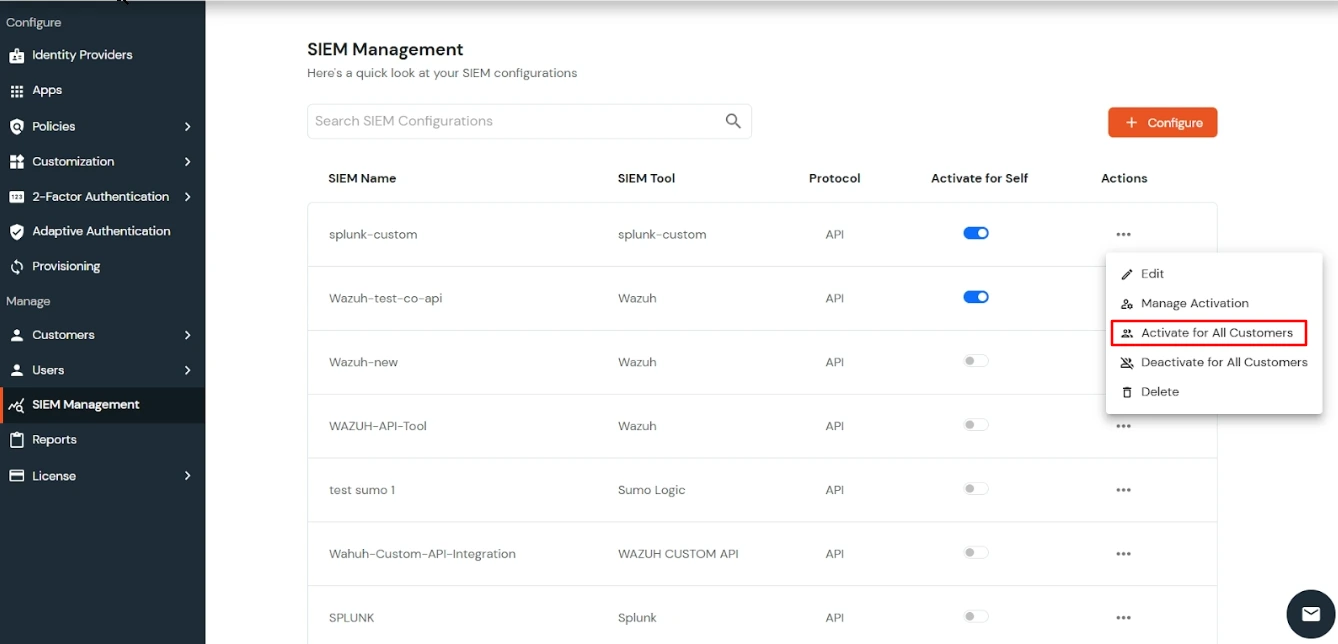This screenshot has height=644, width=1338.
Task: Focus the Search SIEM Configurations field
Action: tap(515, 121)
